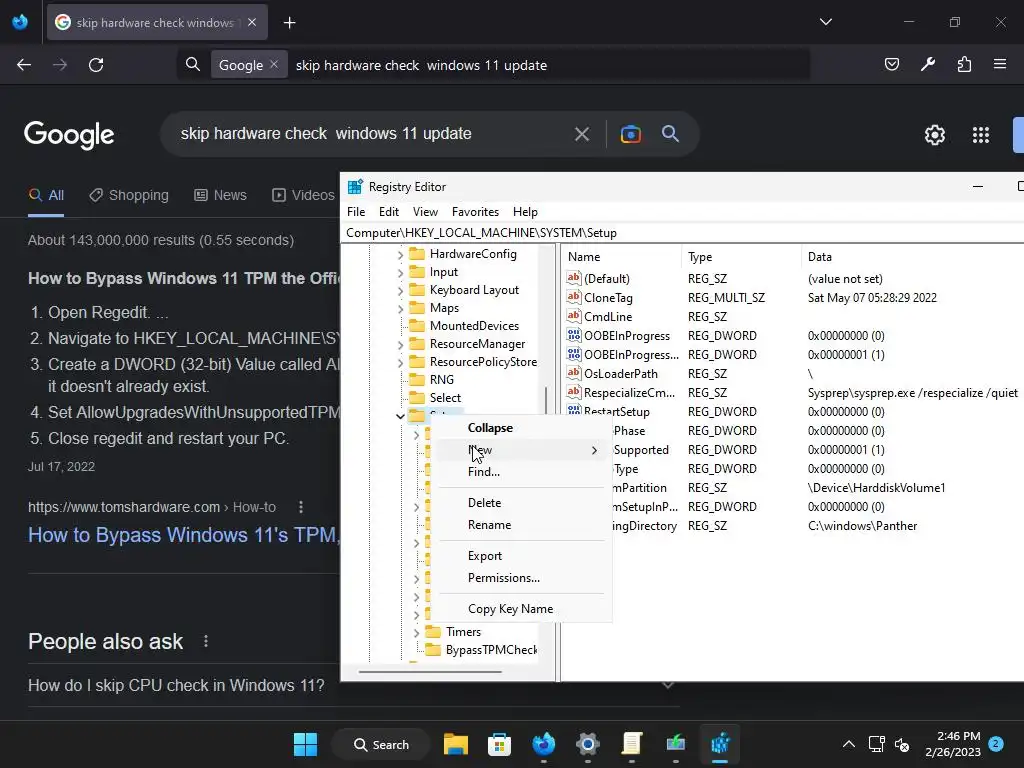Screen dimensions: 1024x768
Task: Switch to the News results tab
Action: coord(220,195)
